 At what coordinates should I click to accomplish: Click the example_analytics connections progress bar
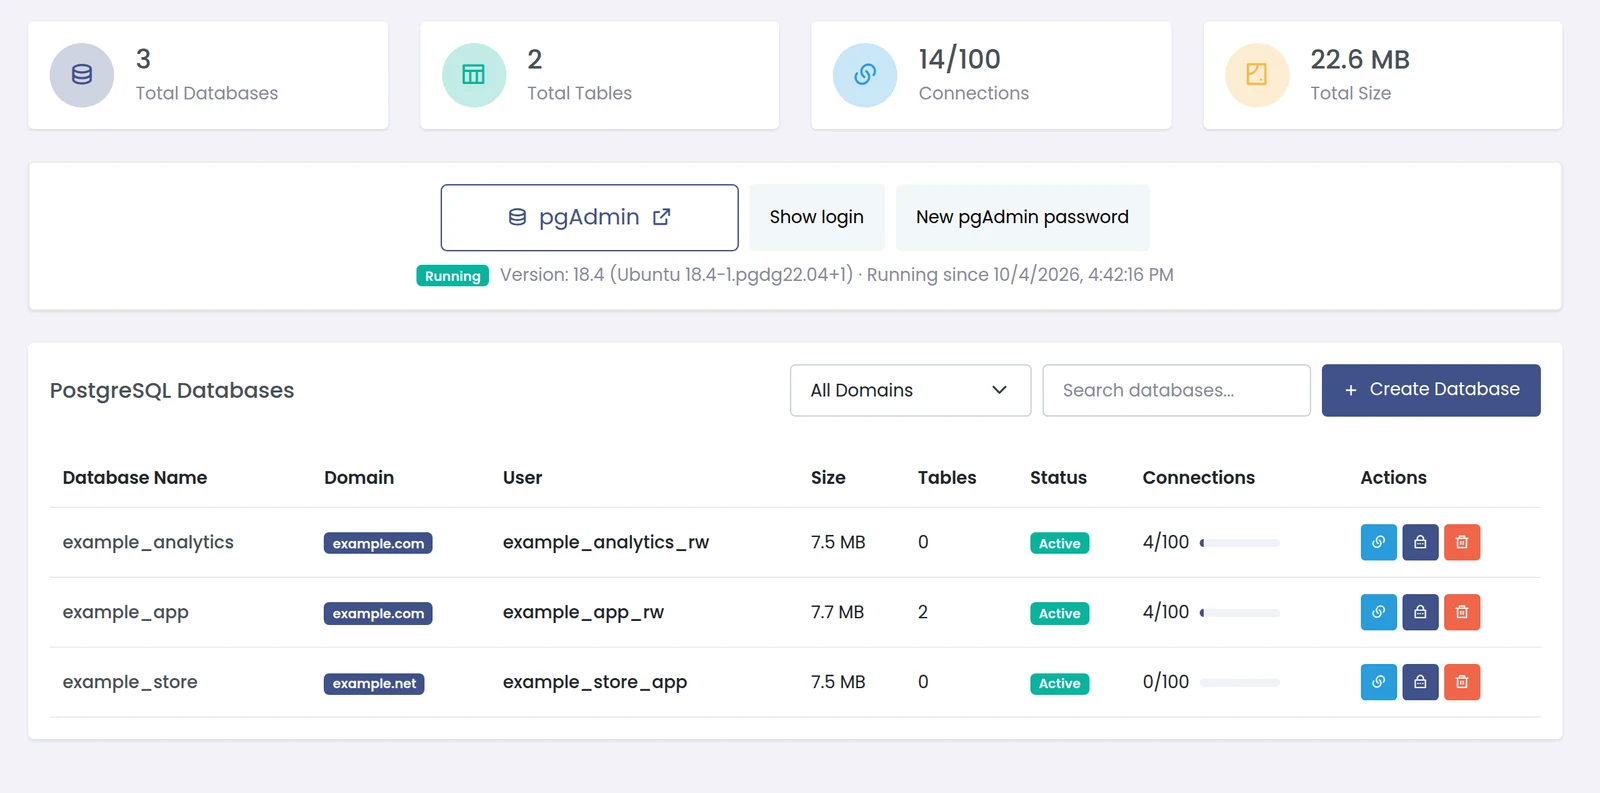point(1240,543)
